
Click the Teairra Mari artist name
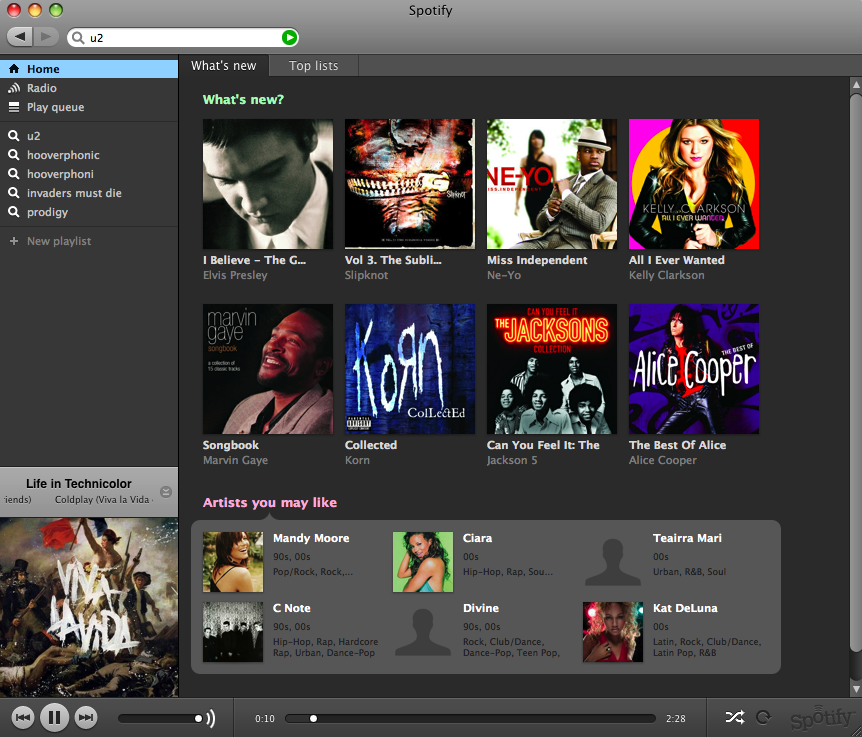[x=687, y=538]
